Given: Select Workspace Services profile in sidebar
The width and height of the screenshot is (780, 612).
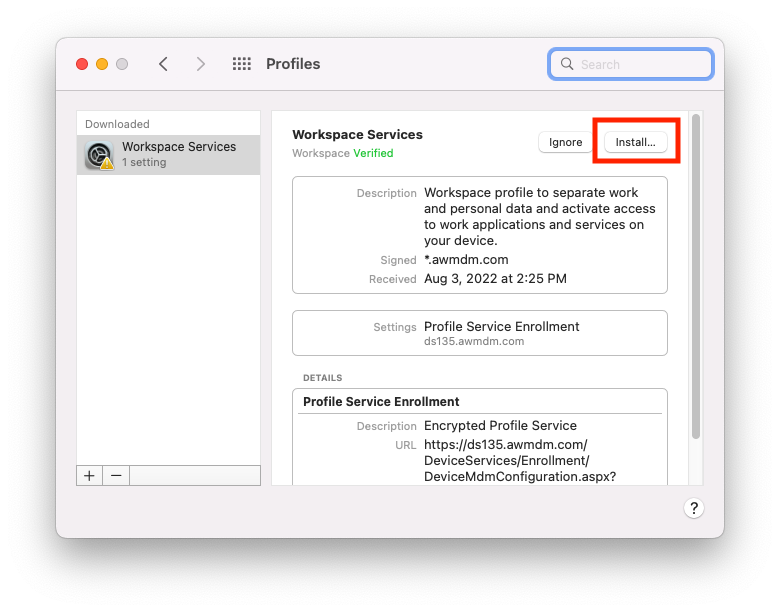Looking at the screenshot, I should (x=168, y=155).
